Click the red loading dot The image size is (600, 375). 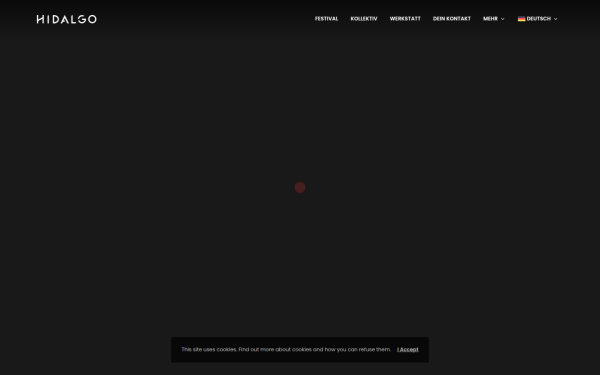[x=300, y=188]
